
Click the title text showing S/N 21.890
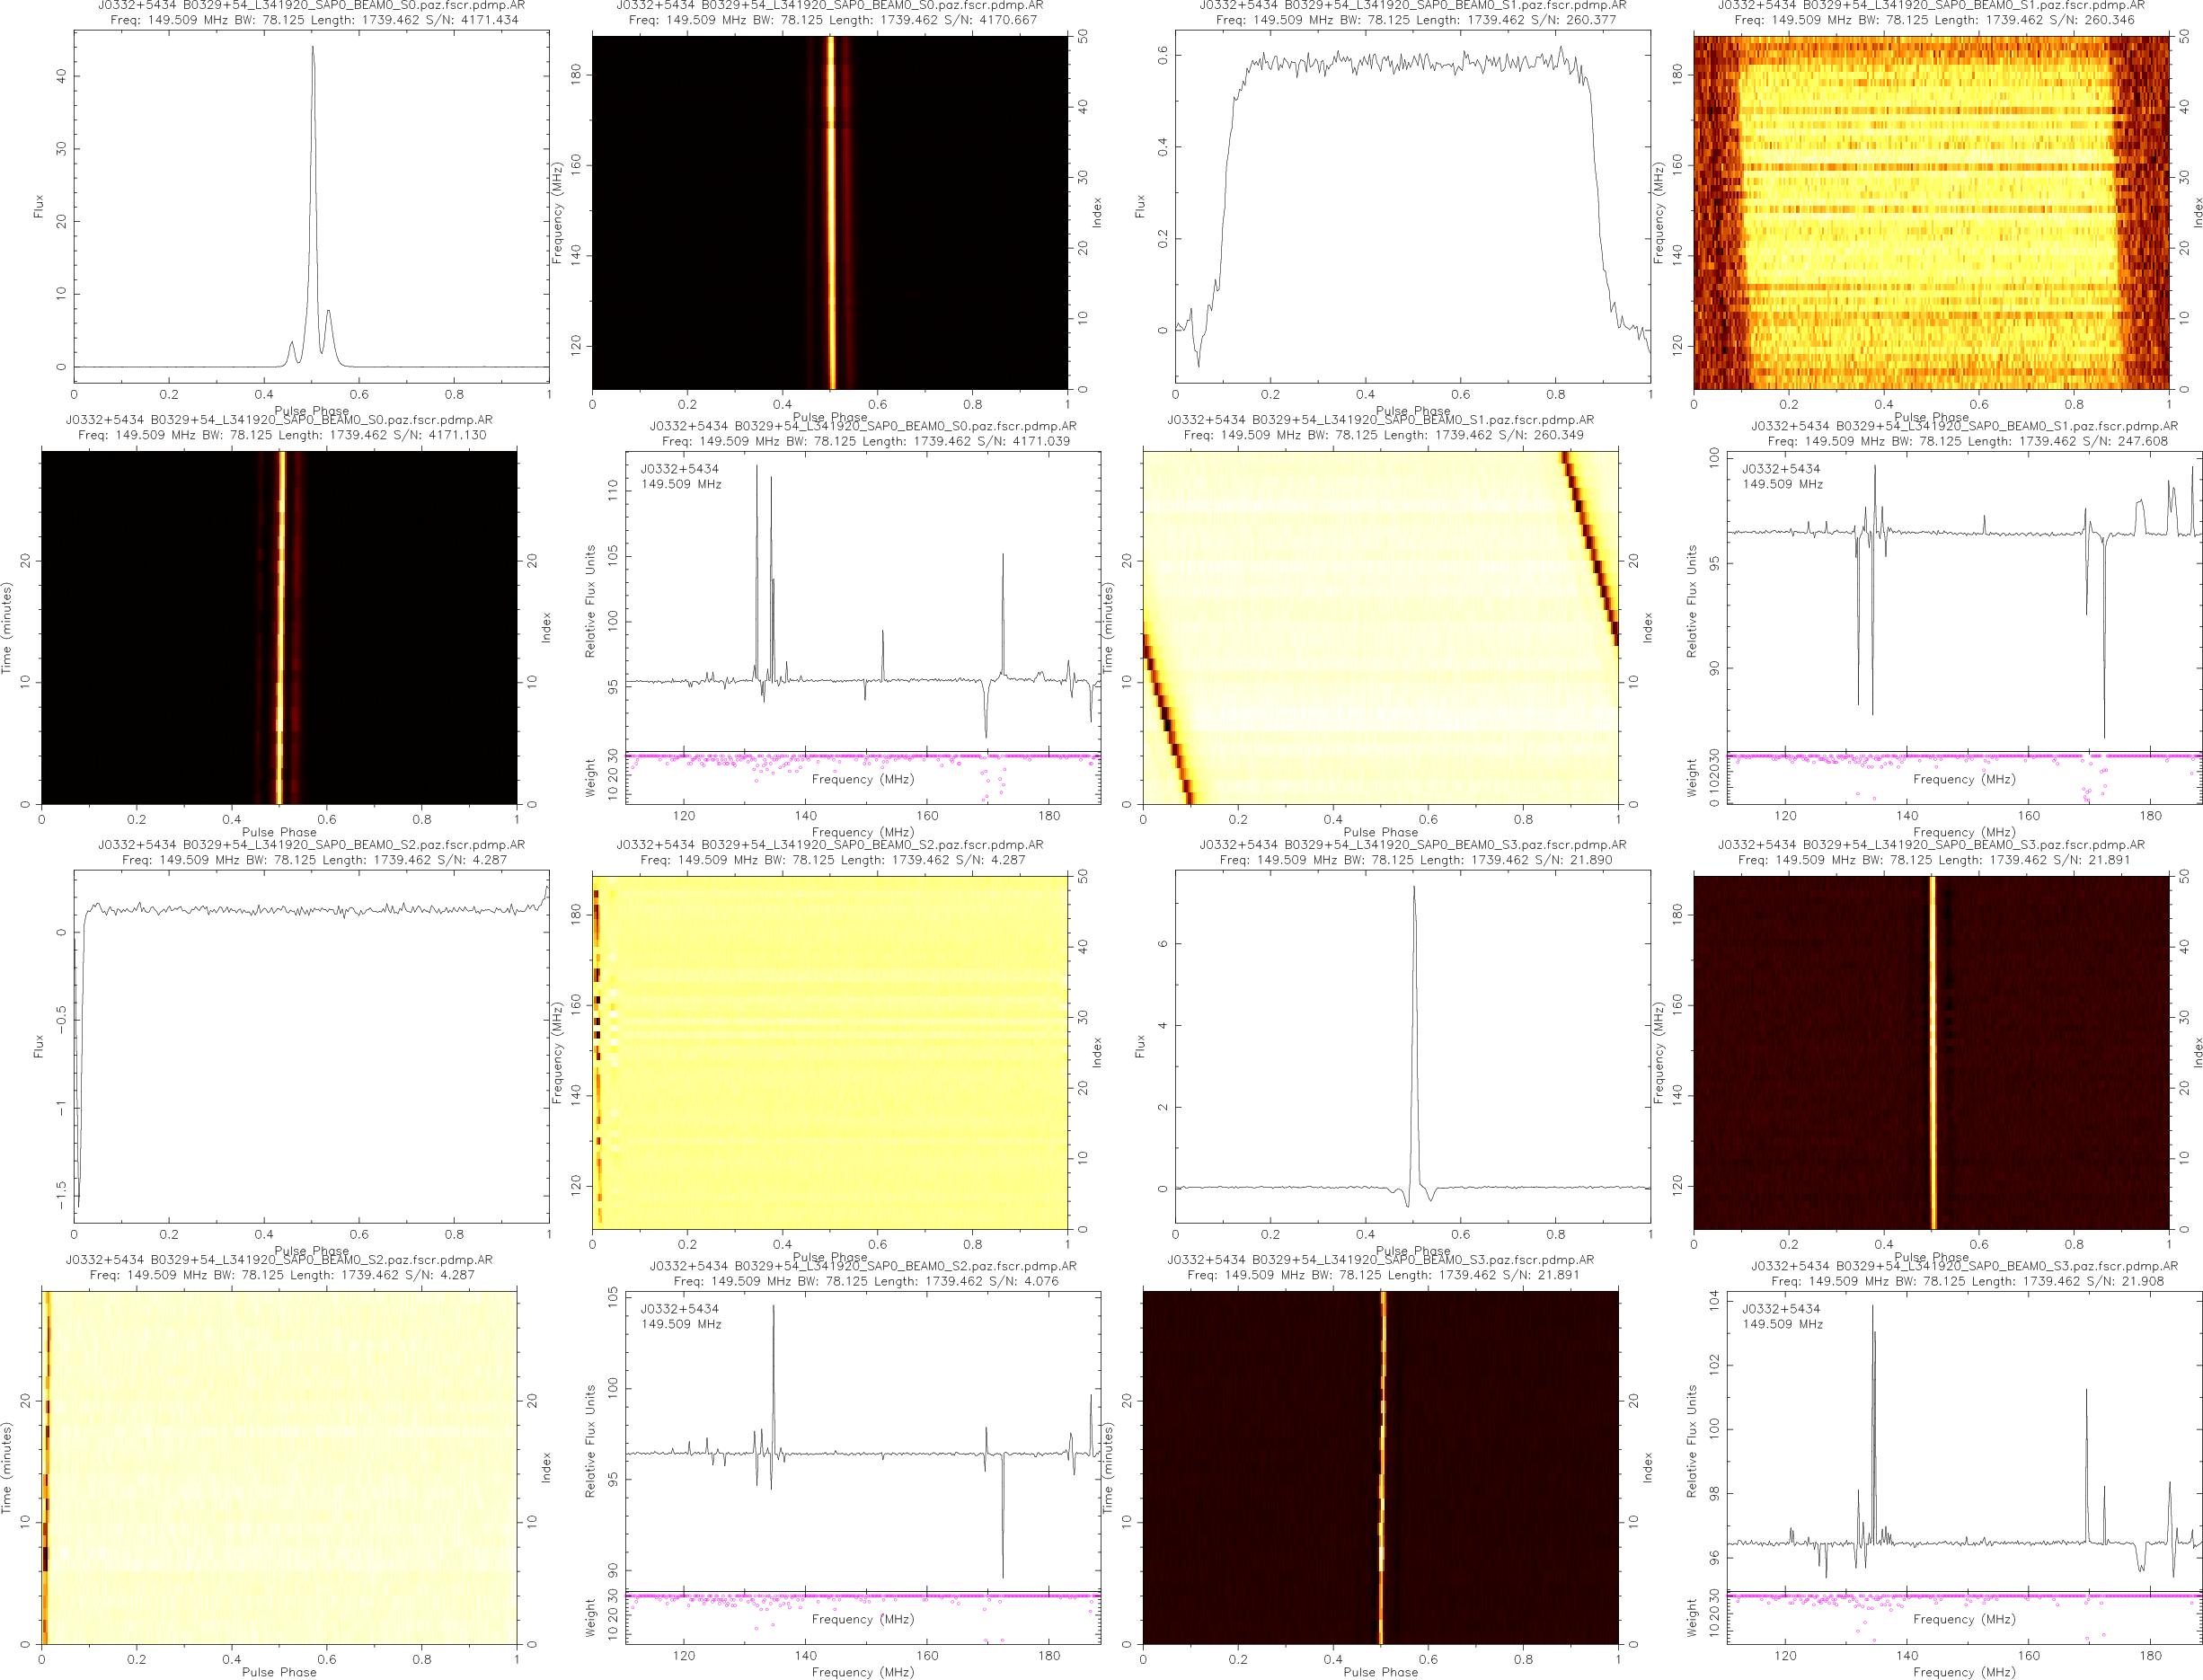tap(1414, 860)
